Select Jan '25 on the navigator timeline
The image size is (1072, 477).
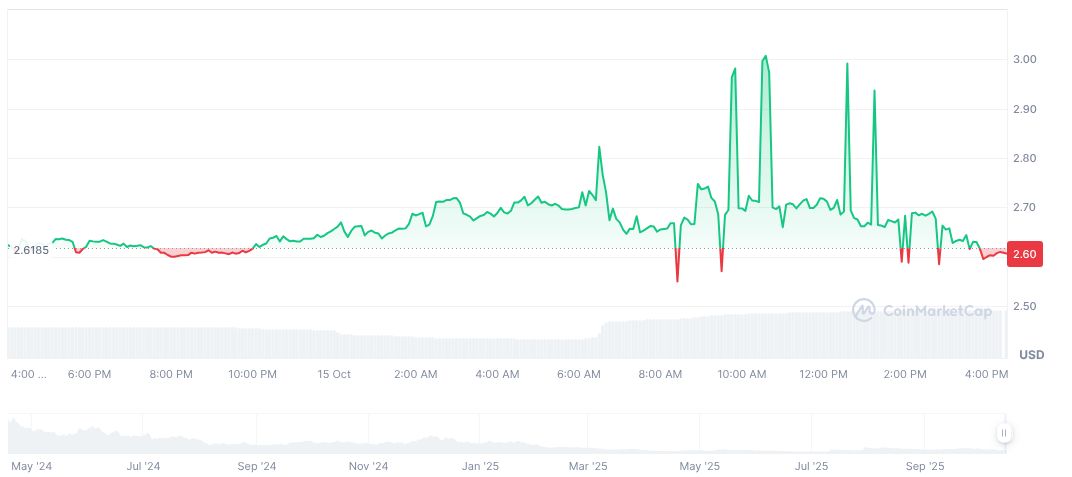point(481,466)
